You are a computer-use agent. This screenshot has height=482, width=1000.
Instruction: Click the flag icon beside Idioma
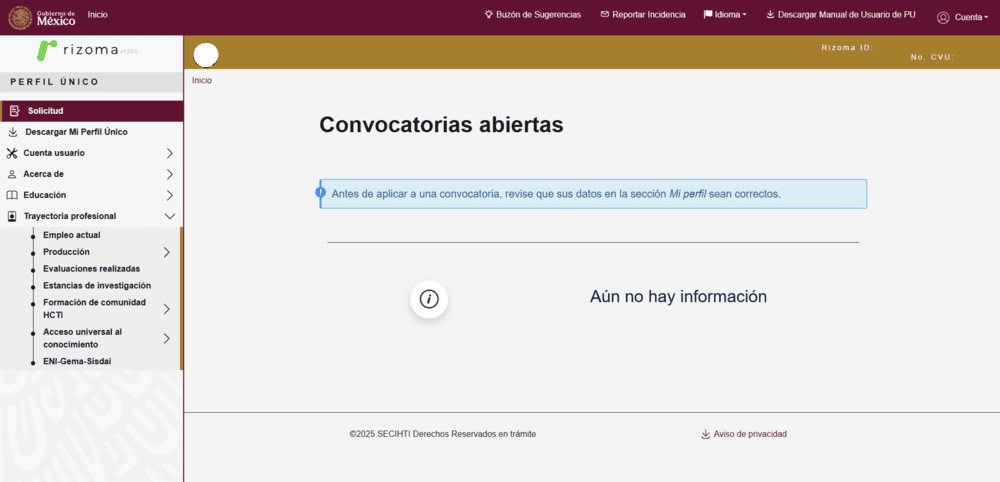[x=708, y=14]
